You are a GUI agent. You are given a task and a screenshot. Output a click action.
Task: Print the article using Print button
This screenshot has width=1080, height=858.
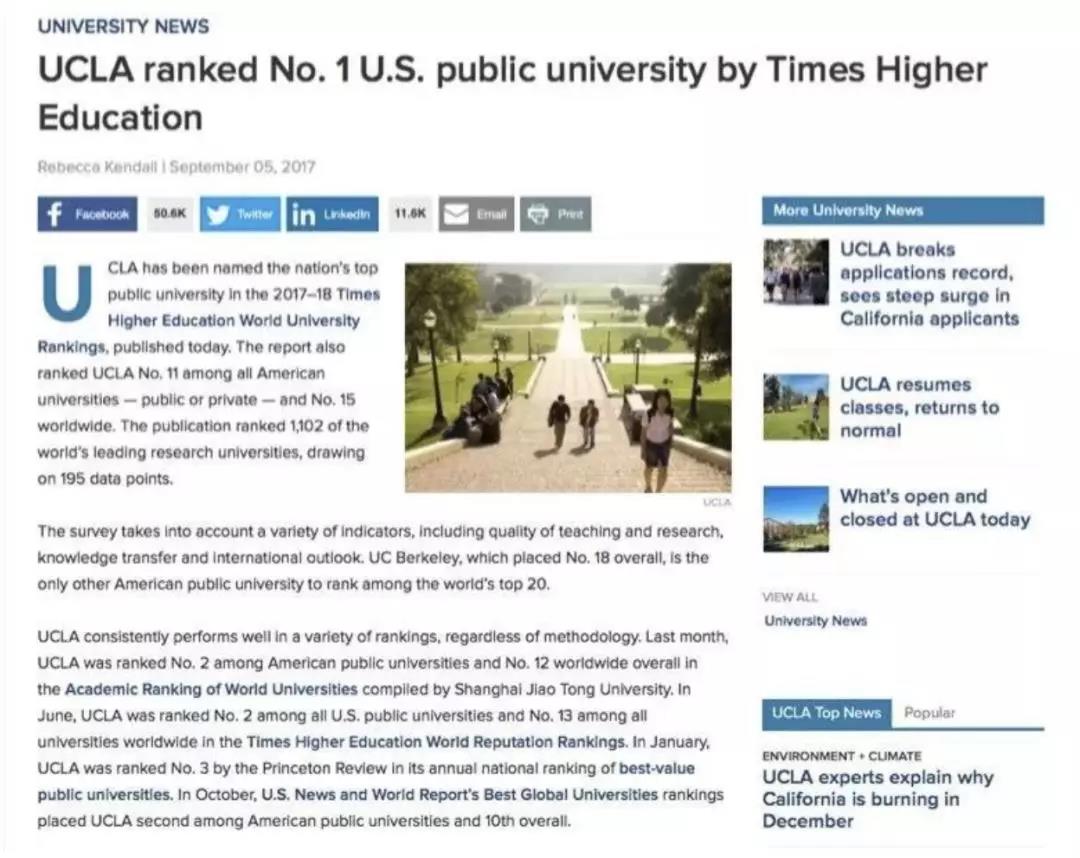pyautogui.click(x=555, y=214)
